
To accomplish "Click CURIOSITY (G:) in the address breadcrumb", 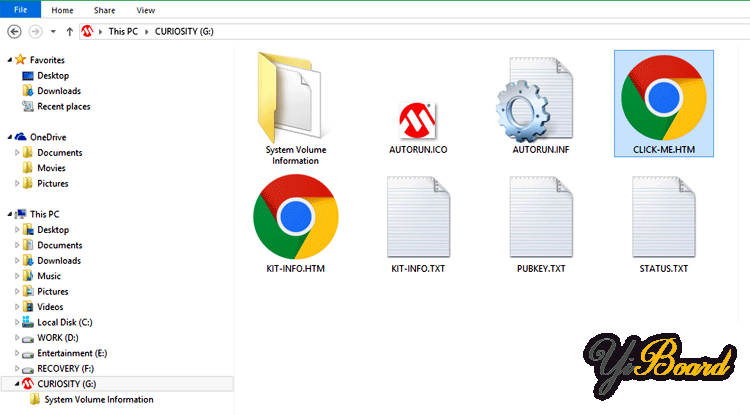I will pyautogui.click(x=184, y=32).
